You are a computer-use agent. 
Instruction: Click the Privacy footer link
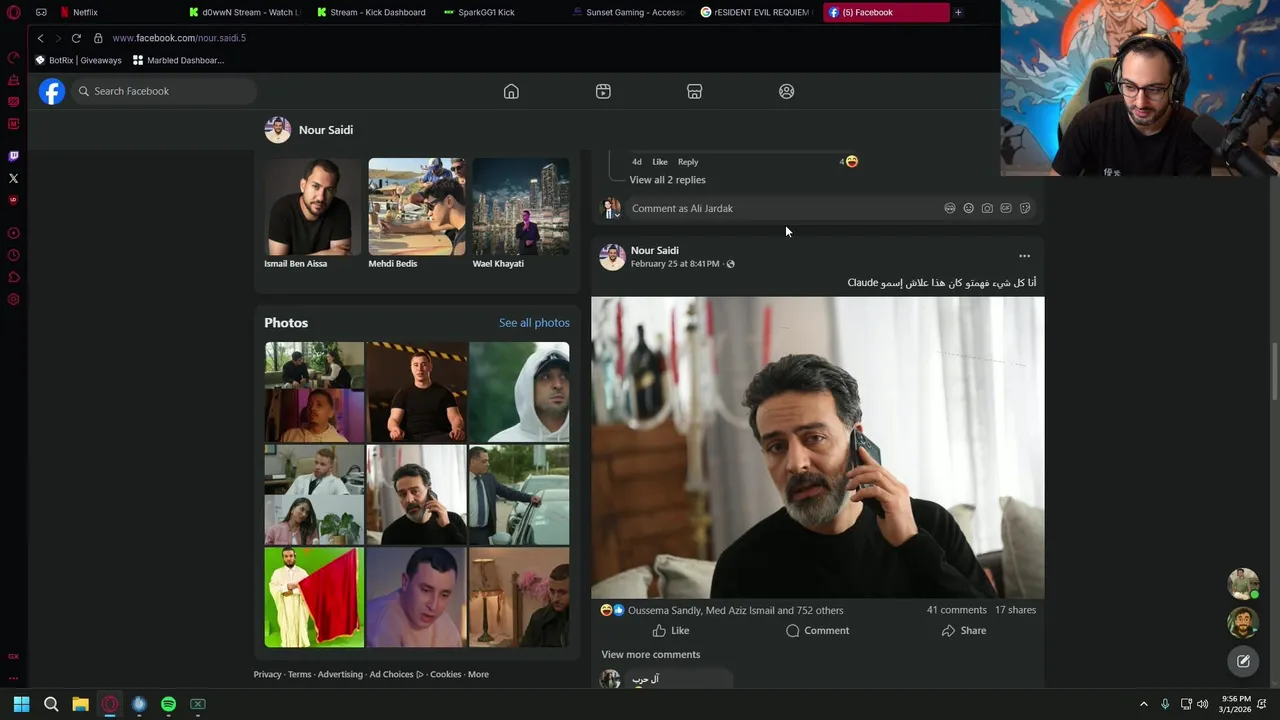pos(267,674)
